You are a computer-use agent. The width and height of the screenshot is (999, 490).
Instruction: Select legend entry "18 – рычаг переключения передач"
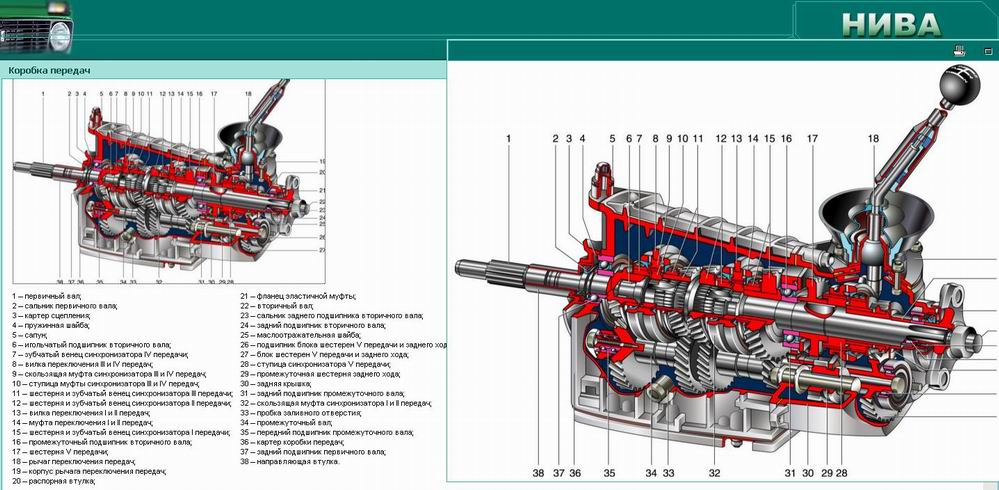tap(74, 461)
